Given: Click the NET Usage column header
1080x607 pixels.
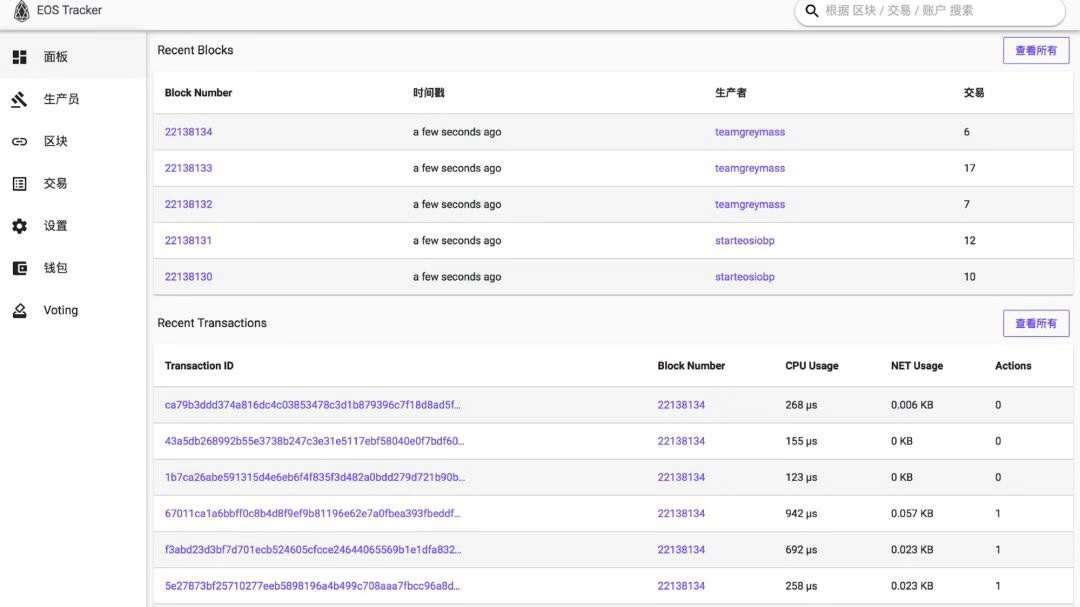Looking at the screenshot, I should pos(917,366).
